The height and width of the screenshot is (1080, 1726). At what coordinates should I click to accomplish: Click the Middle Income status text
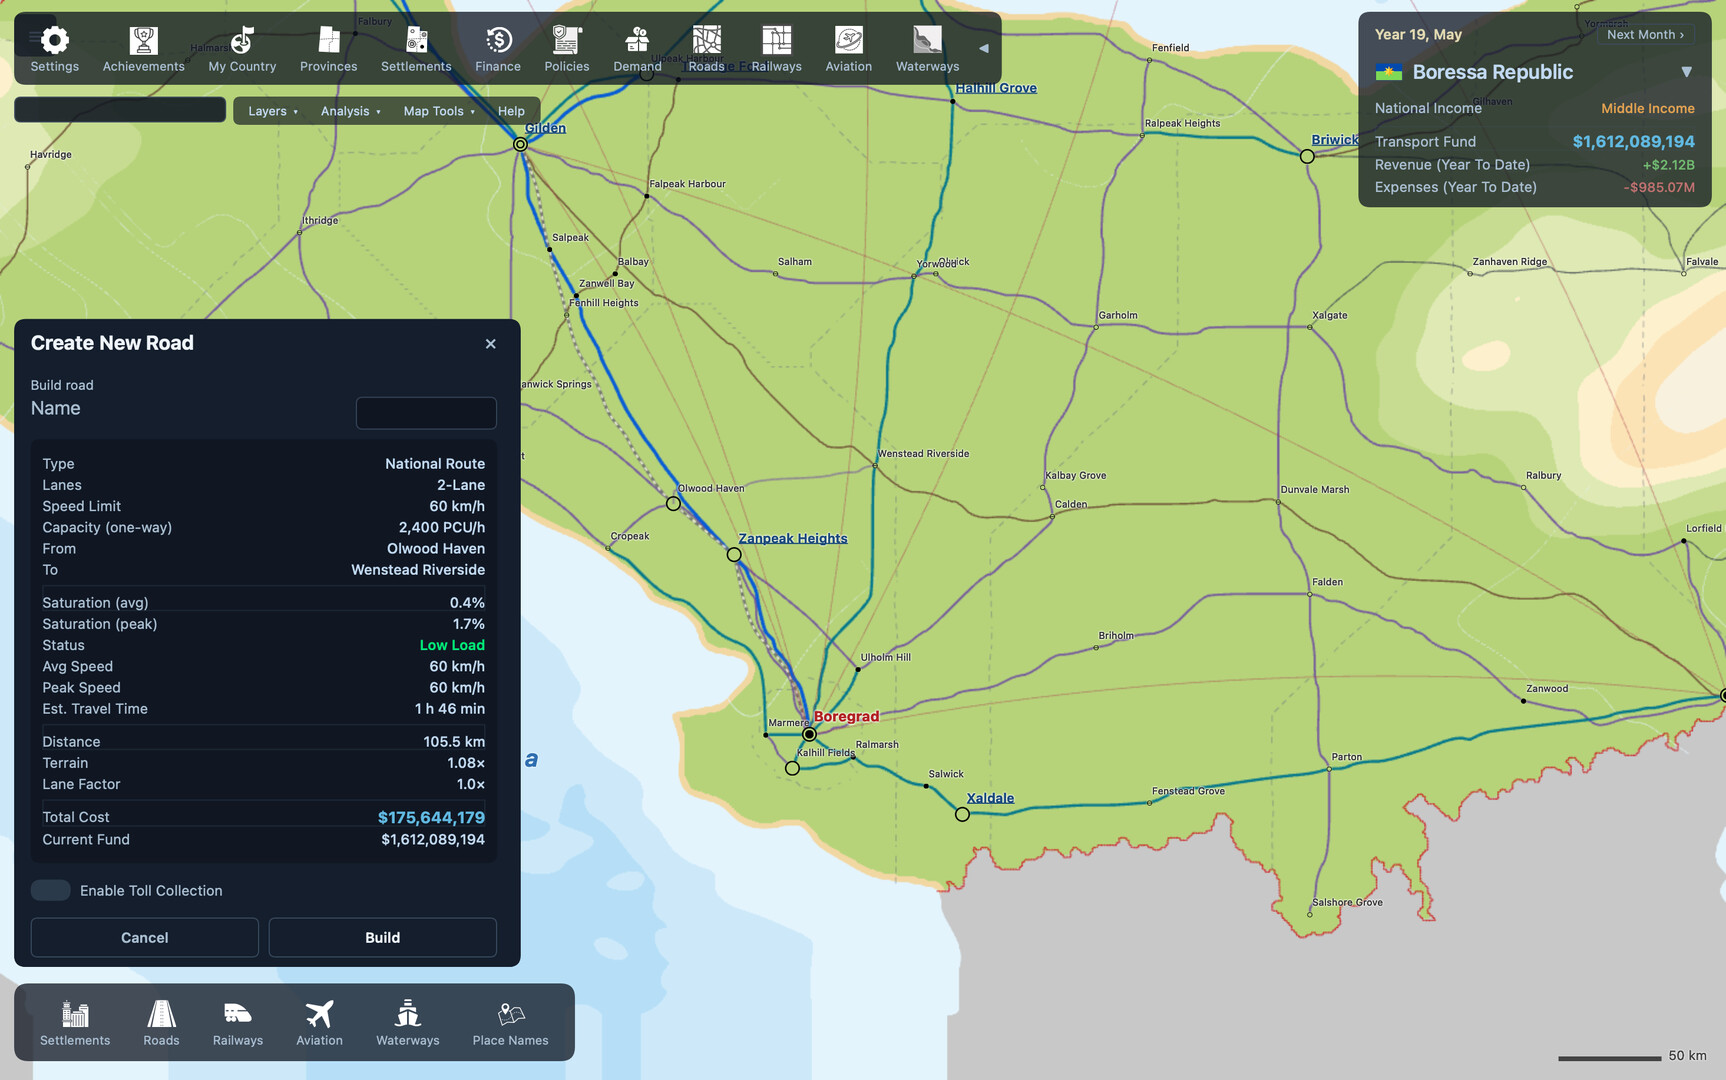(x=1647, y=108)
